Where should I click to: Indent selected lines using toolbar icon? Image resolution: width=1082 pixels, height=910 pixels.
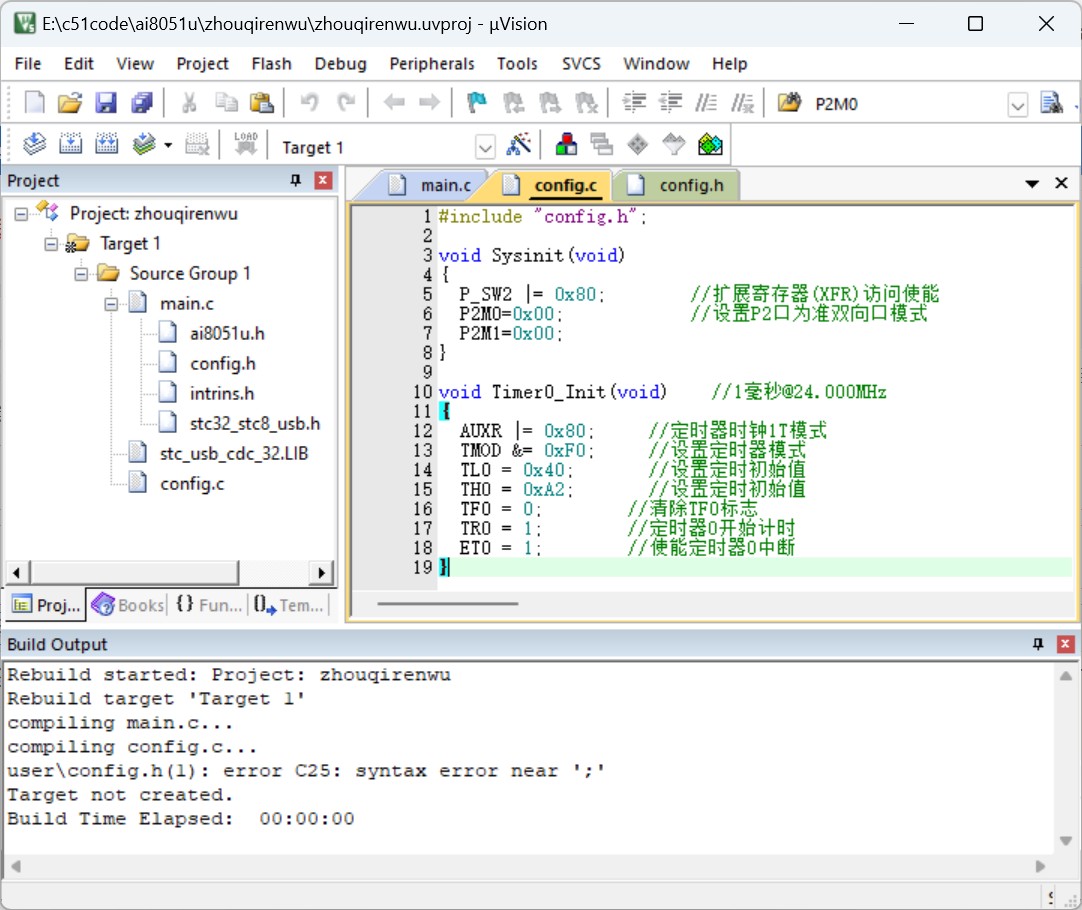tap(634, 103)
